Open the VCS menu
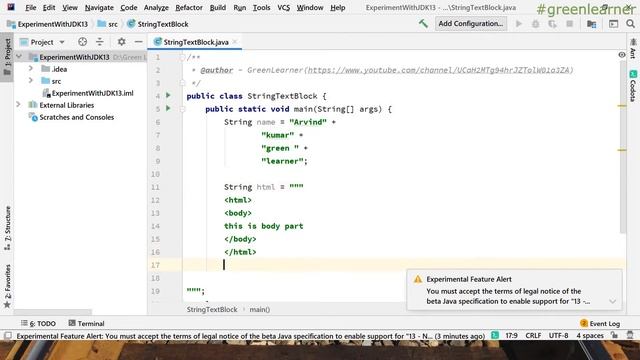Viewport: 640px width, 360px height. pos(284,7)
